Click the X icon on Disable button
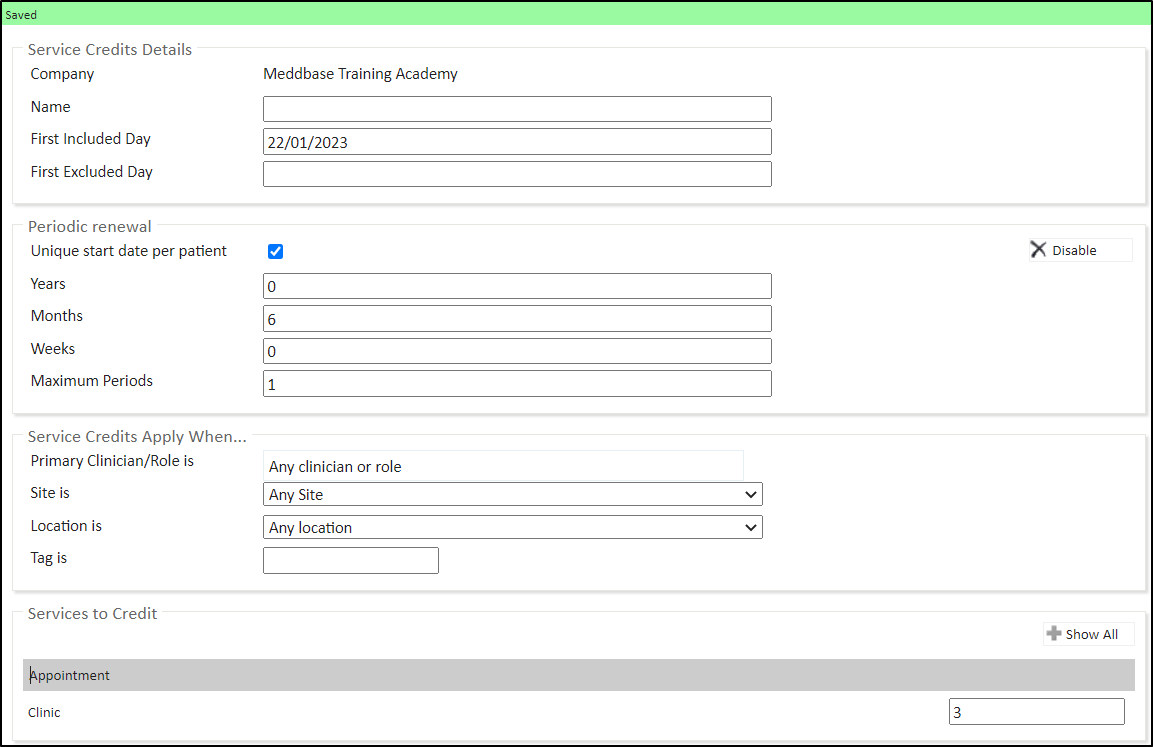The height and width of the screenshot is (747, 1153). pyautogui.click(x=1038, y=250)
